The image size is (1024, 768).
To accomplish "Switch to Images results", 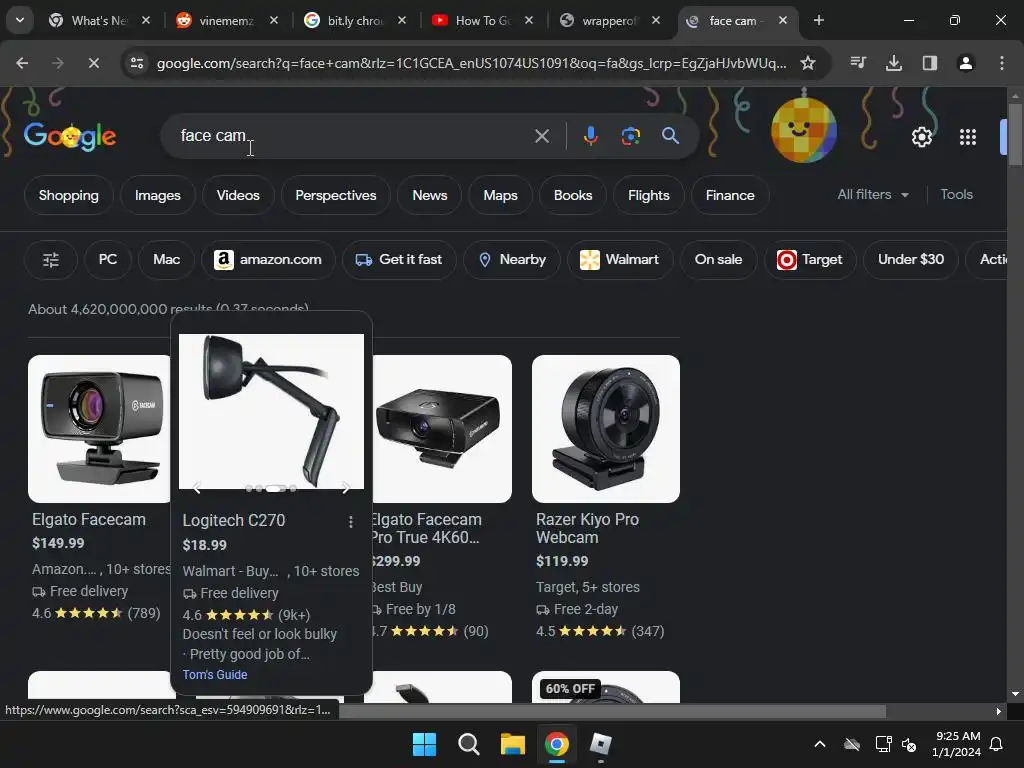I will (x=157, y=195).
